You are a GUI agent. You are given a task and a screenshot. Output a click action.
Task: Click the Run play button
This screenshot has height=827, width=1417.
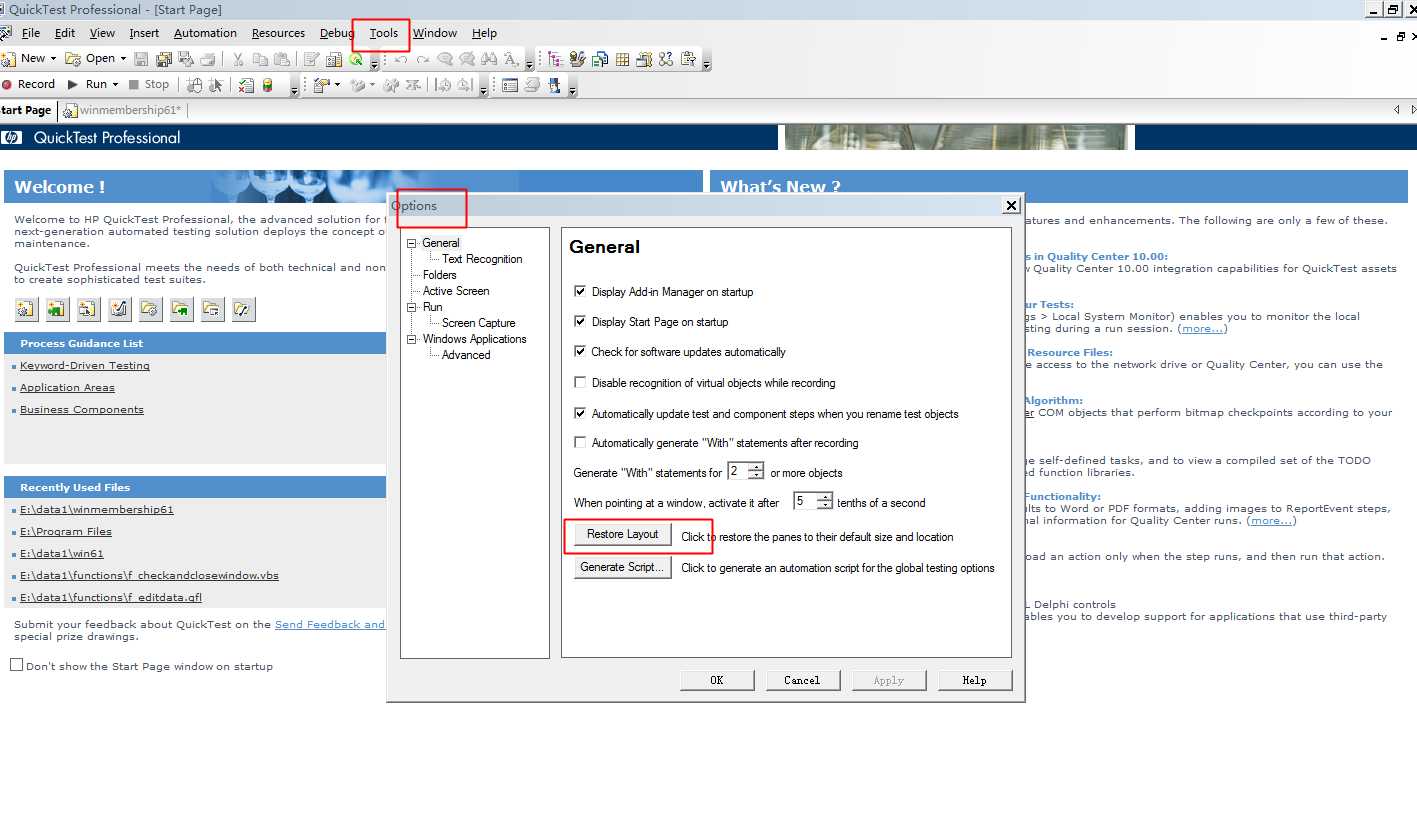(x=87, y=84)
